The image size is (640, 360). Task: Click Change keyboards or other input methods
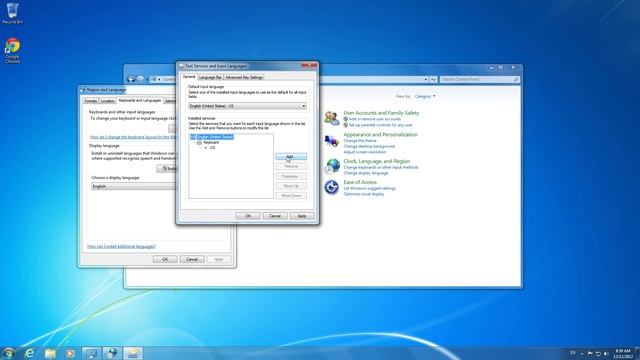coord(381,167)
